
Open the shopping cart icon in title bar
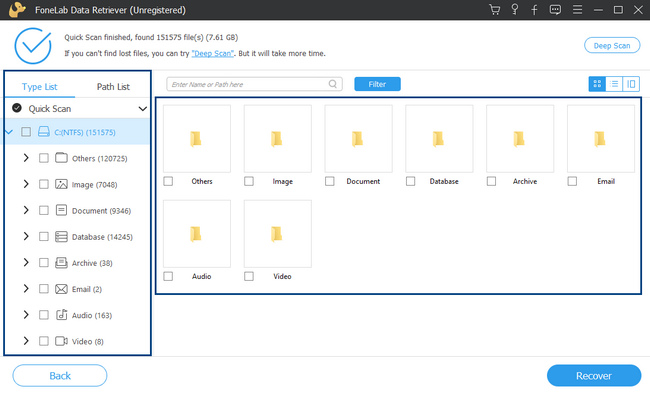(494, 10)
